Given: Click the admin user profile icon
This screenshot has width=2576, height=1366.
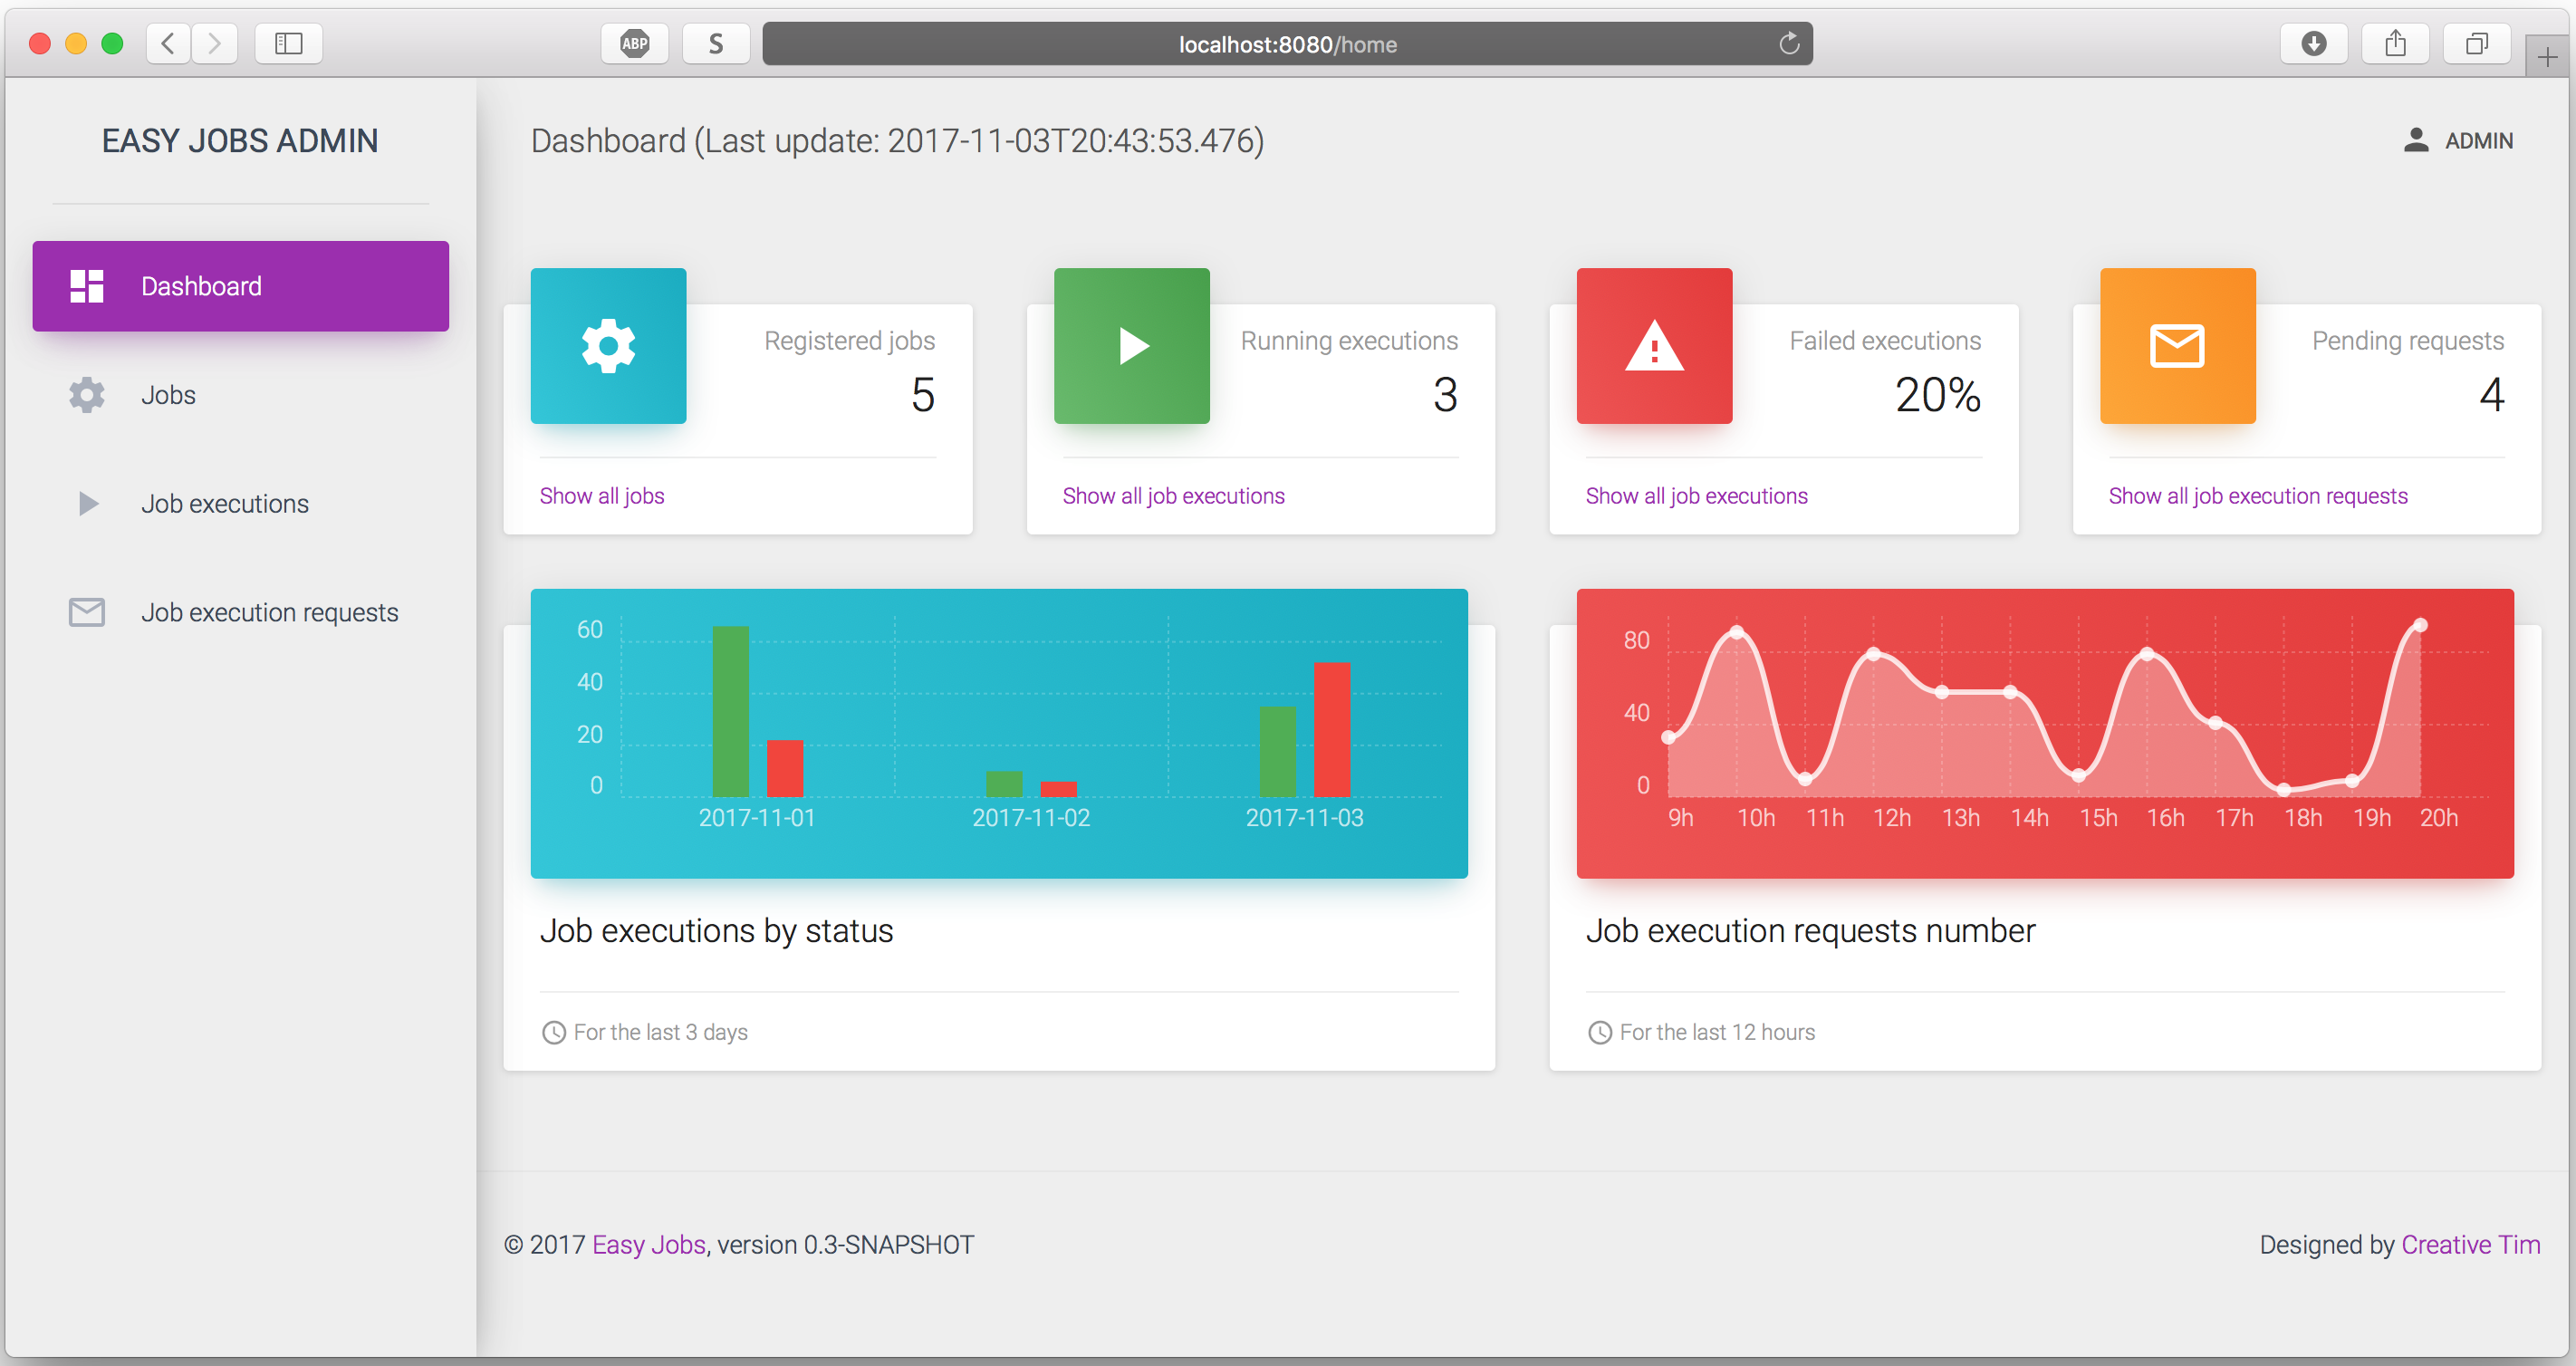Looking at the screenshot, I should [x=2415, y=140].
